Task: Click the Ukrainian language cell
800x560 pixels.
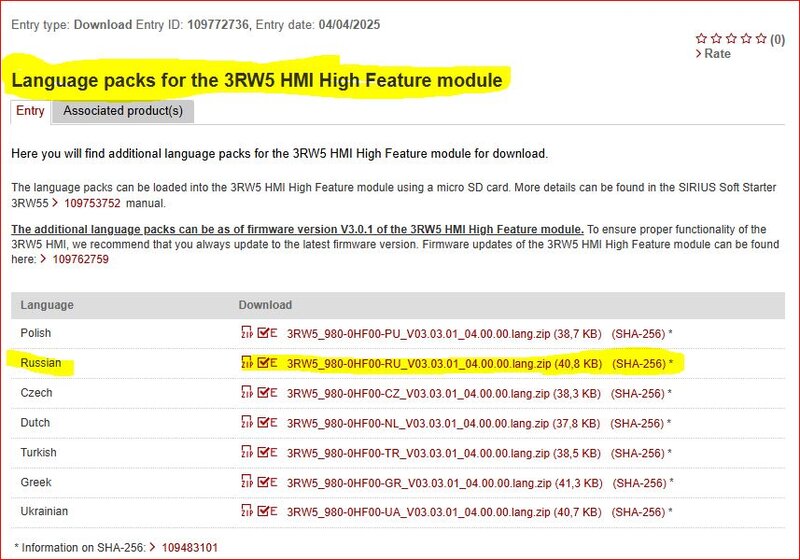Action: [x=44, y=511]
